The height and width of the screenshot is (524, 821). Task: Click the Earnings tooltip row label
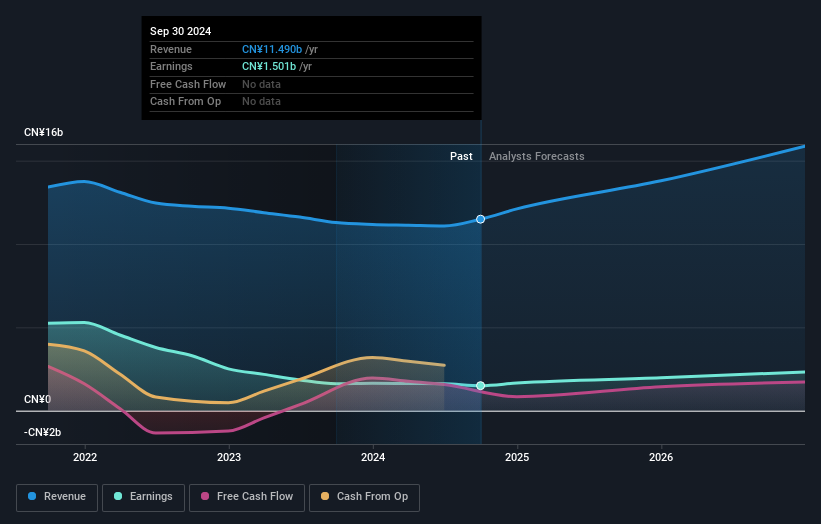[171, 66]
